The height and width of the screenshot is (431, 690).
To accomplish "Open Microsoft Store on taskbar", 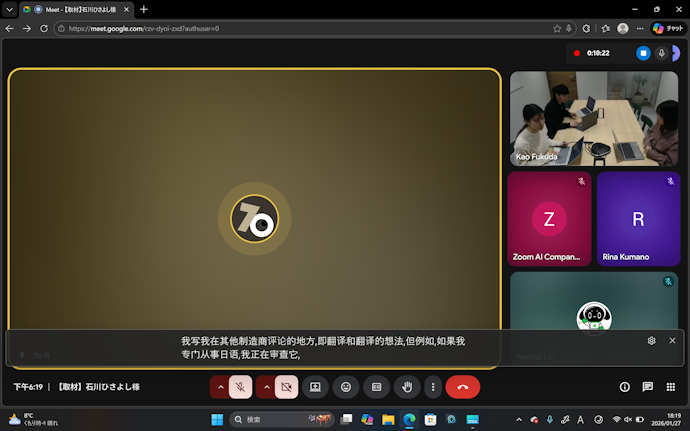I will (x=430, y=420).
